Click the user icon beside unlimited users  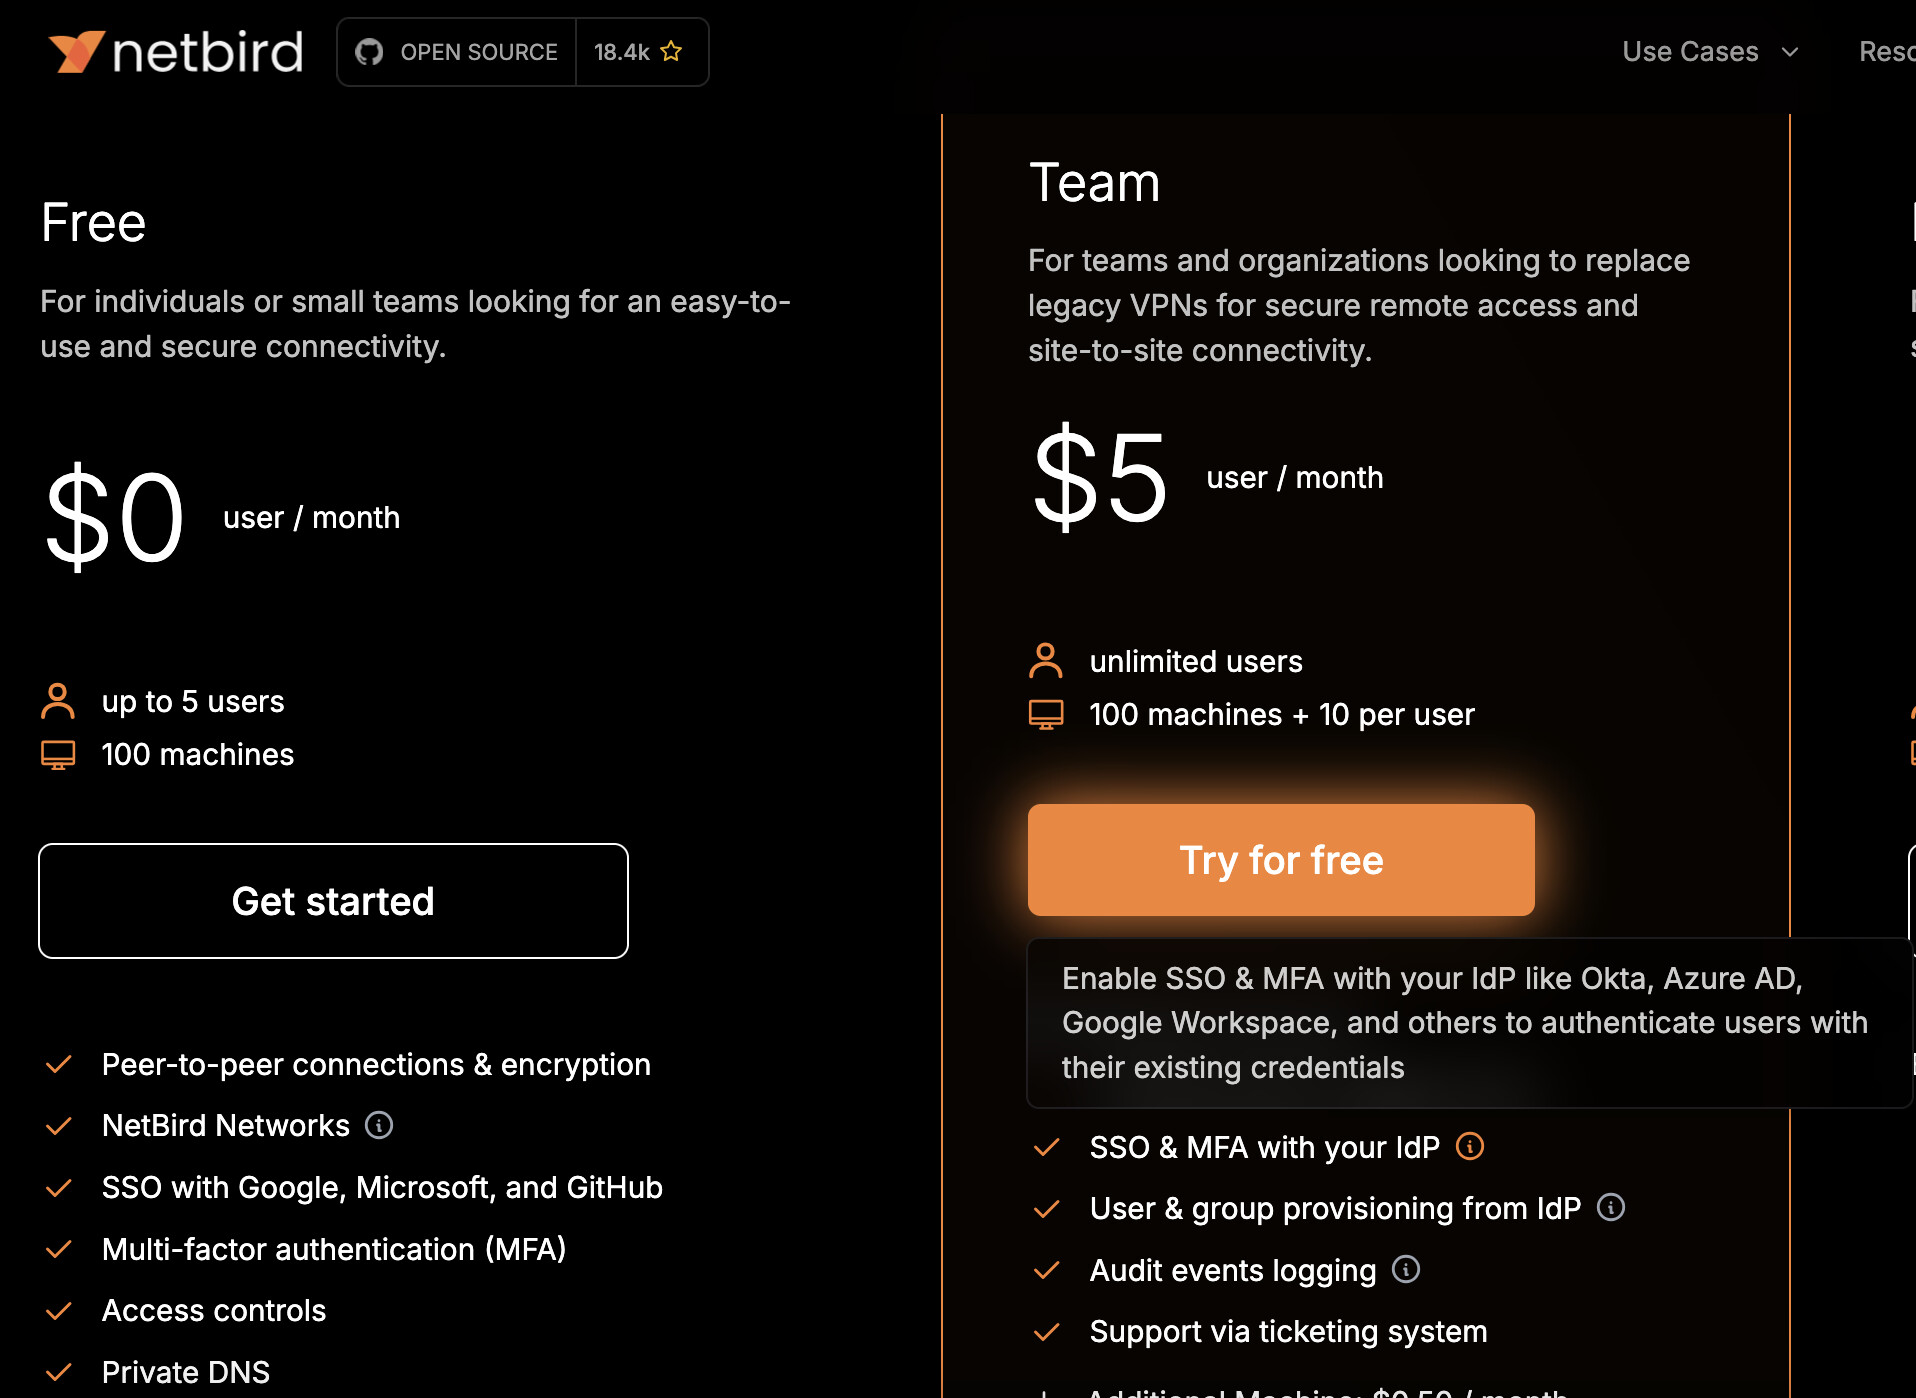click(1045, 661)
